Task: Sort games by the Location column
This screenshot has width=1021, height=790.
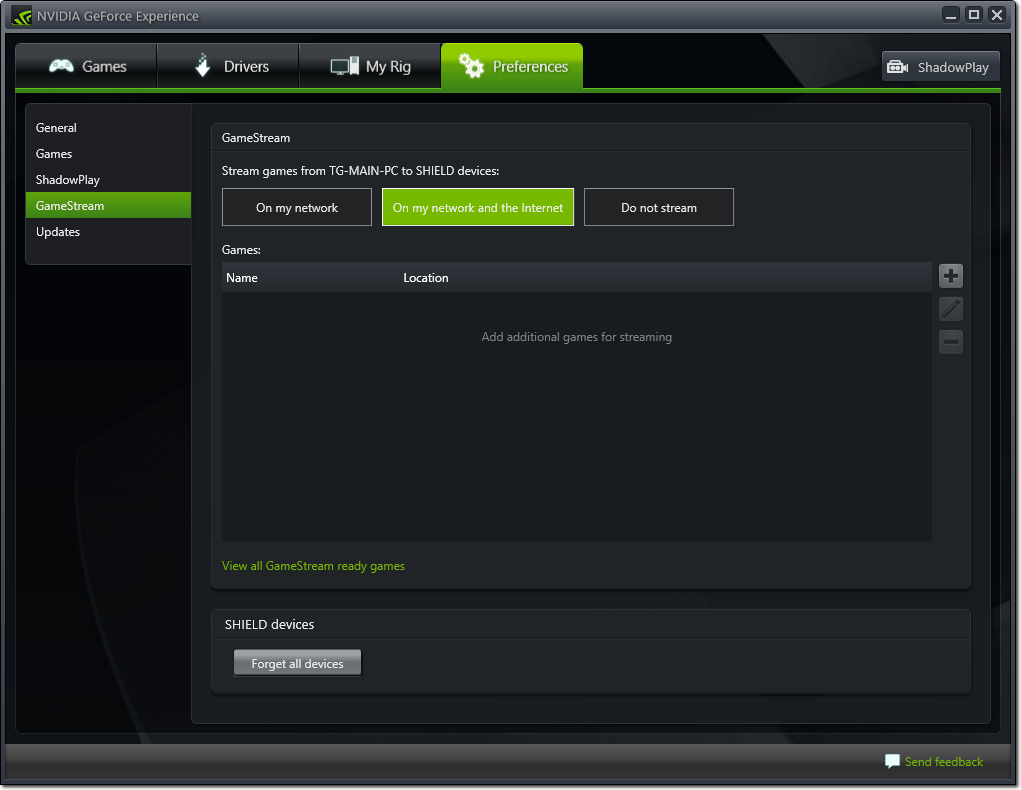Action: [426, 277]
